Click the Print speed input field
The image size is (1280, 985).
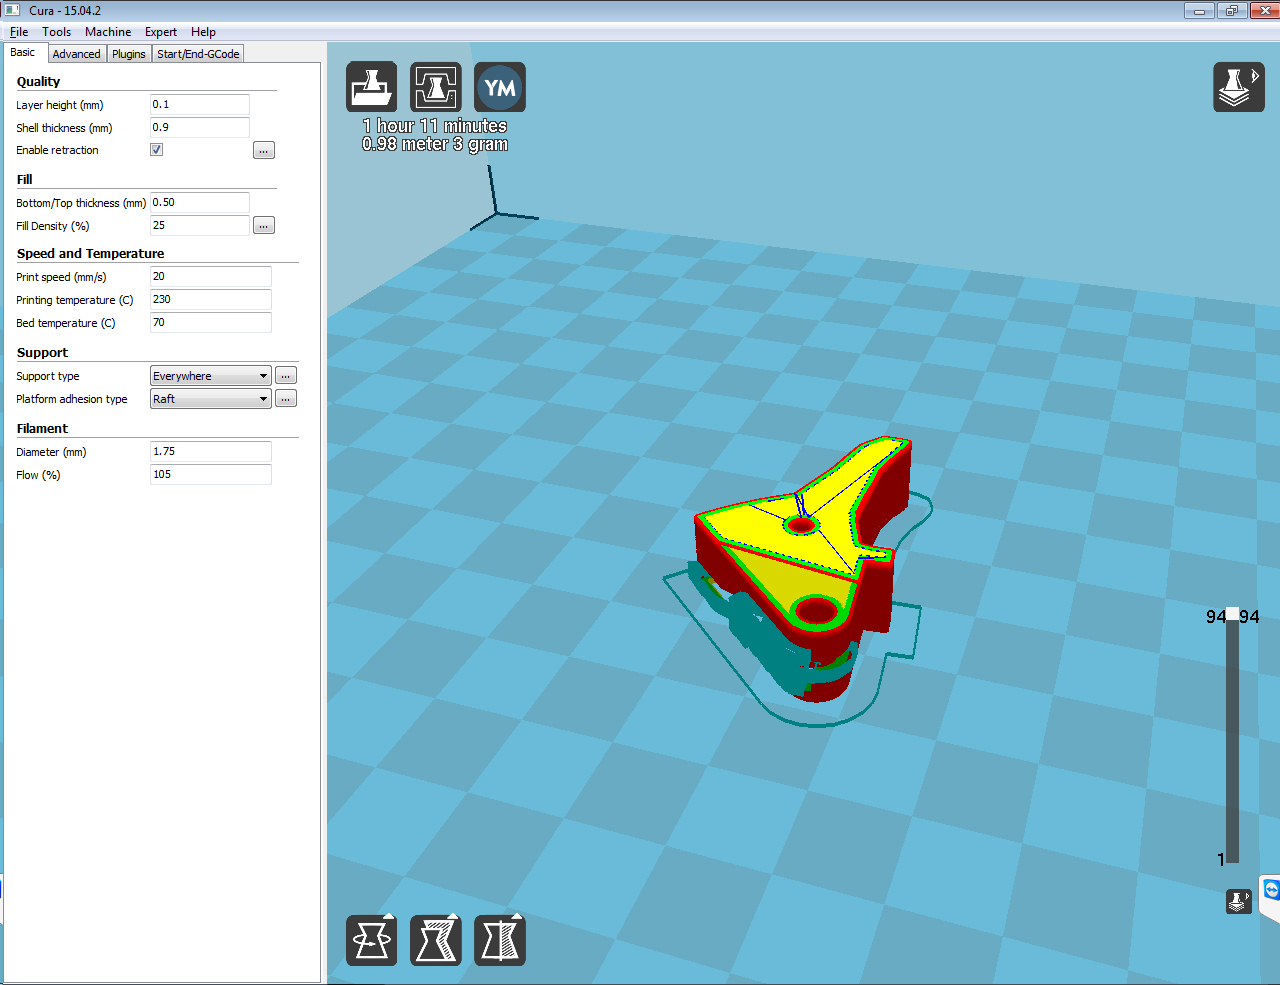[x=211, y=277]
